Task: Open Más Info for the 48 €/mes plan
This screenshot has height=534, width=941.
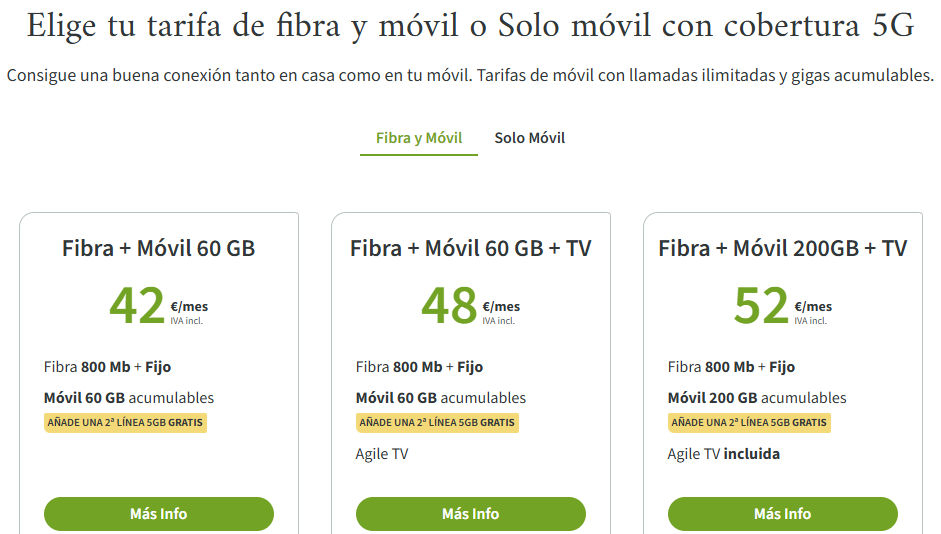Action: point(470,514)
